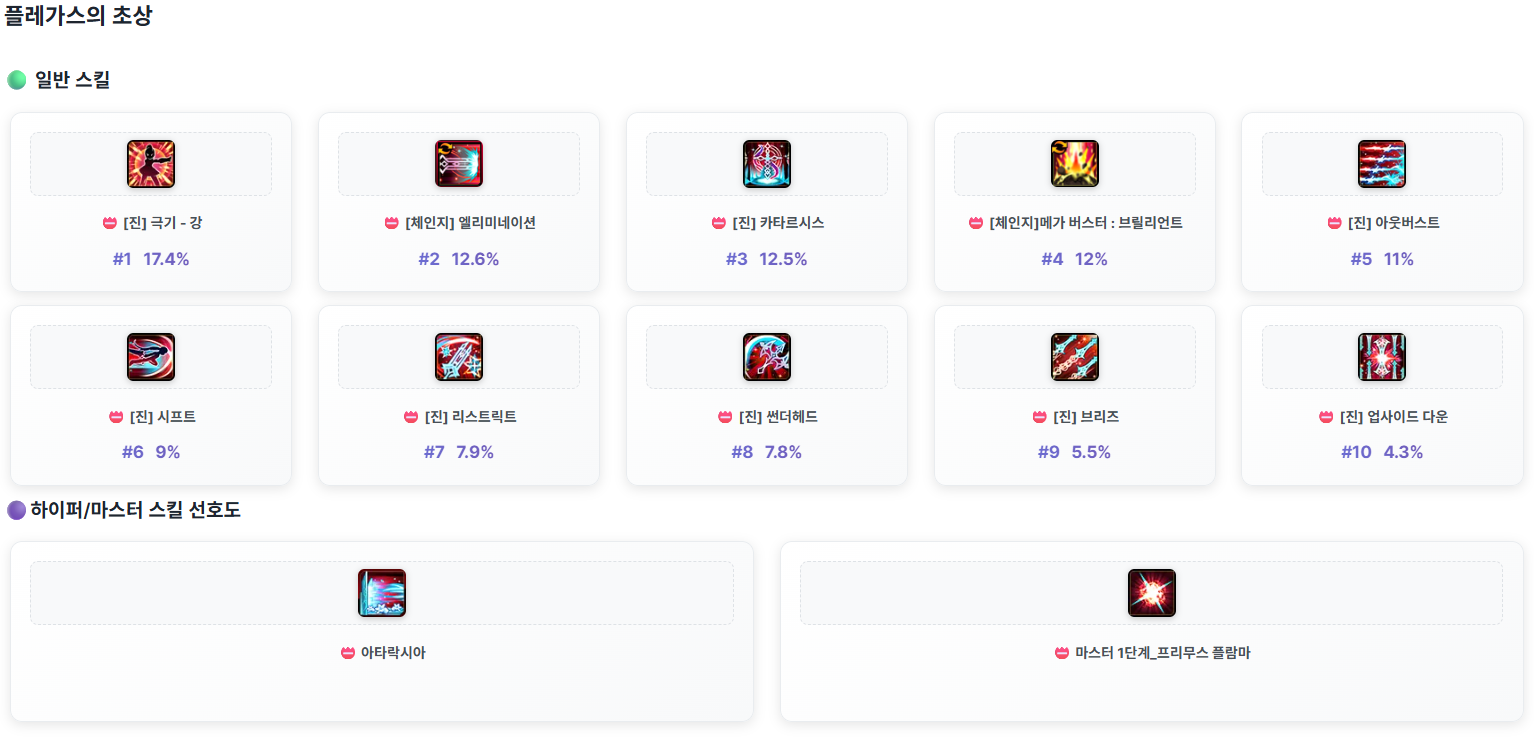This screenshot has width=1534, height=737.
Task: Click the 아웃버스트 skill icon
Action: pyautogui.click(x=1382, y=164)
